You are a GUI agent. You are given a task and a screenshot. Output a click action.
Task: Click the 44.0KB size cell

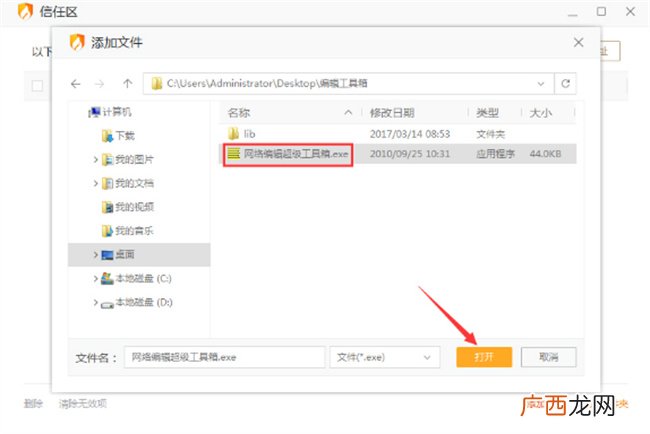pos(545,154)
